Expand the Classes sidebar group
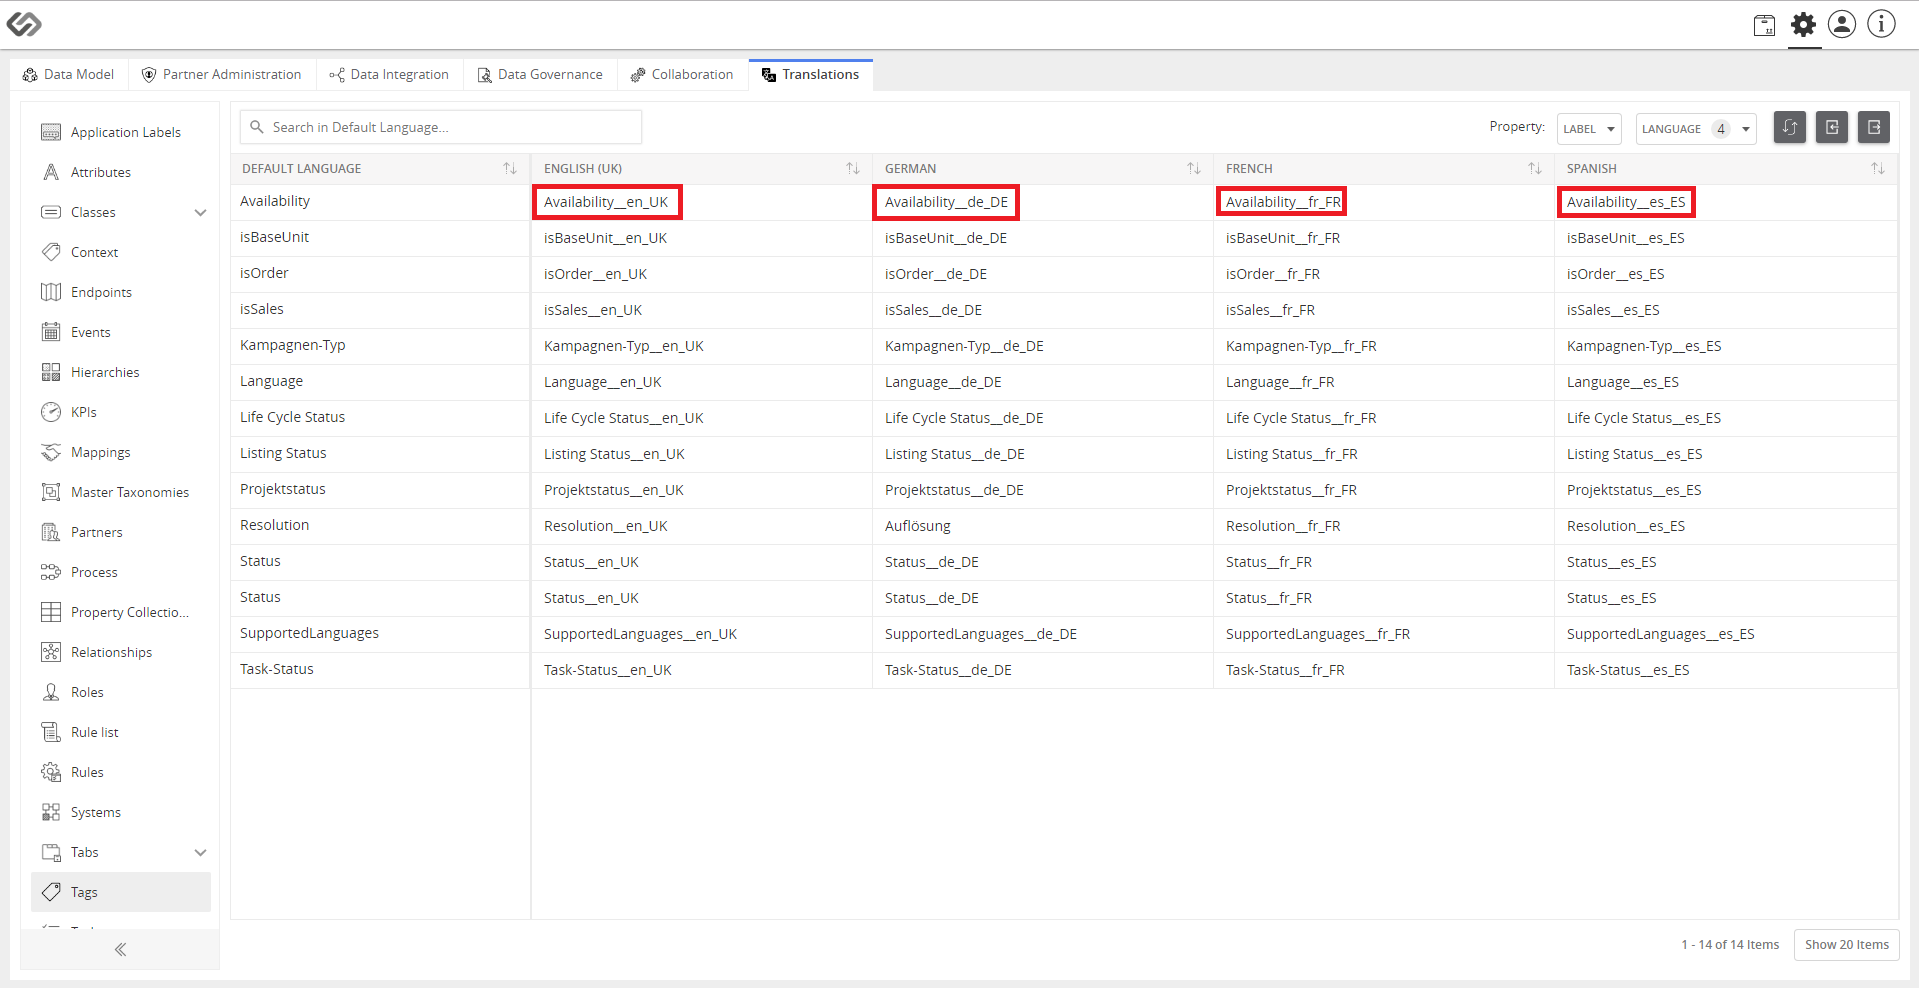Screen dimensions: 1919x988 (200, 212)
